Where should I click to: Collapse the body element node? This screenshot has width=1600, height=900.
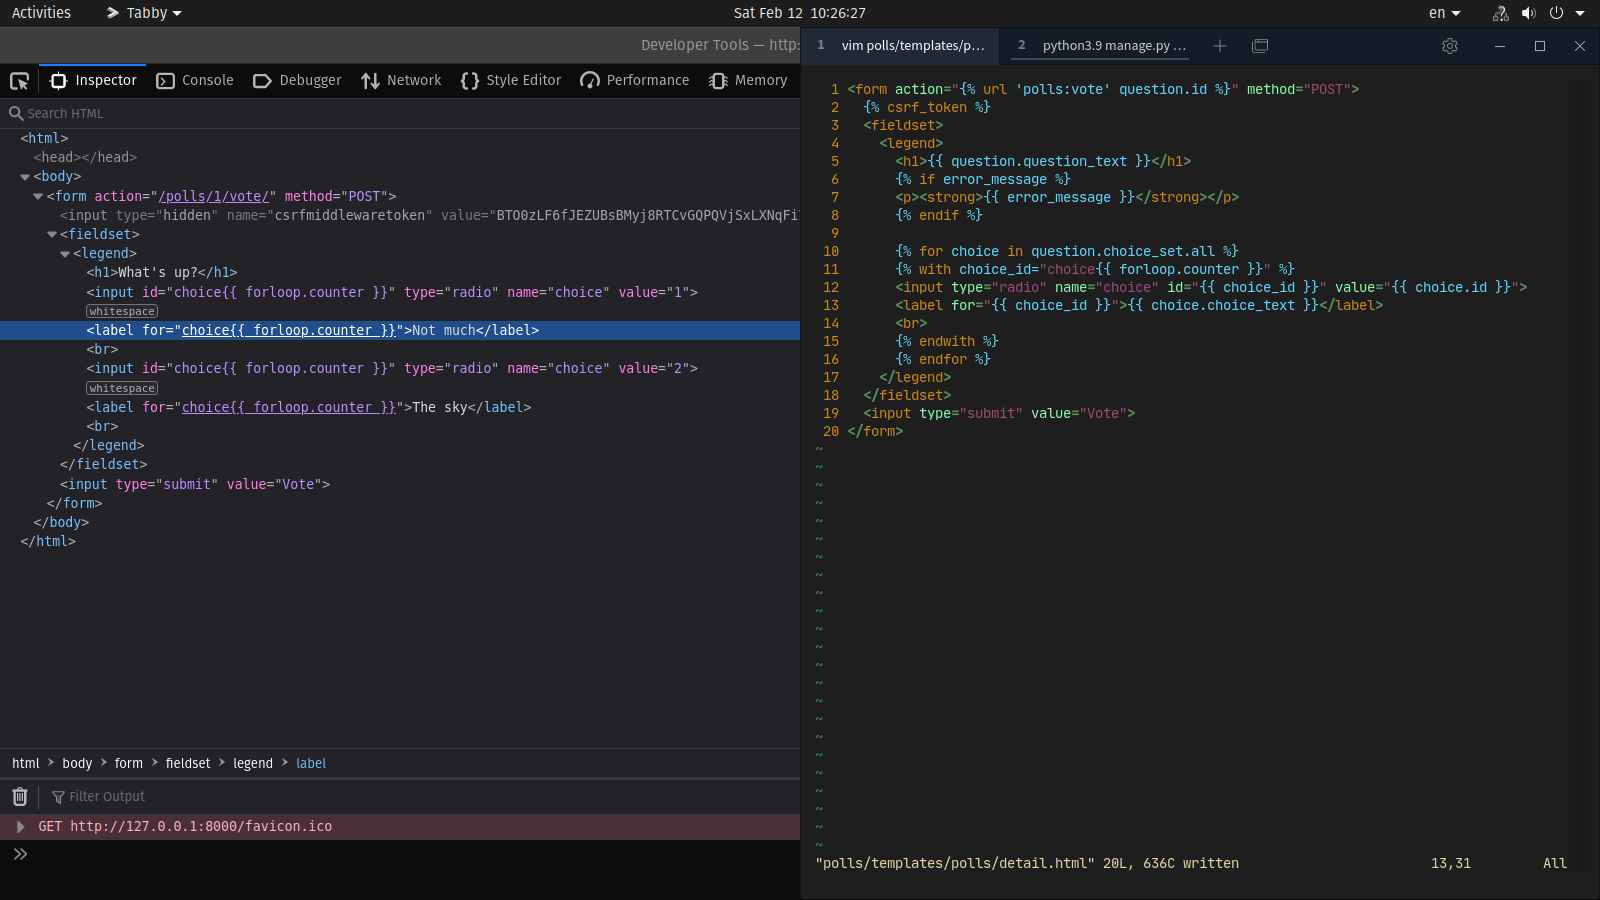(25, 177)
